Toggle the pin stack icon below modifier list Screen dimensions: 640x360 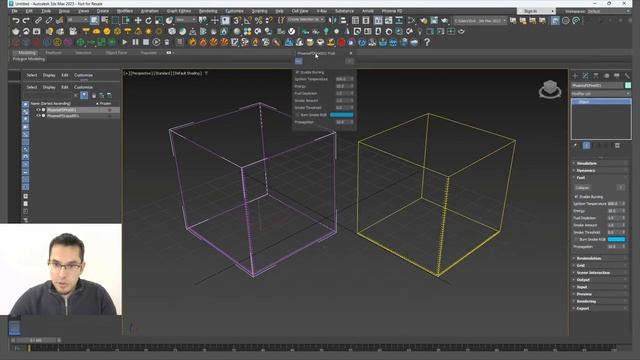(x=576, y=146)
